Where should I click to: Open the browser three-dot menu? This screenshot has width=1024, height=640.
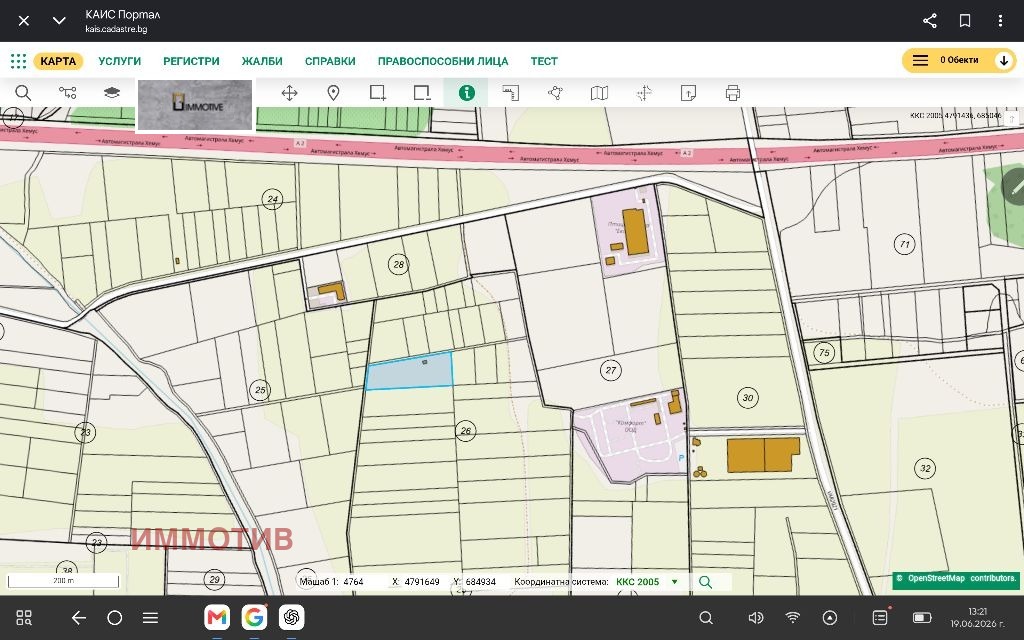[x=1000, y=21]
